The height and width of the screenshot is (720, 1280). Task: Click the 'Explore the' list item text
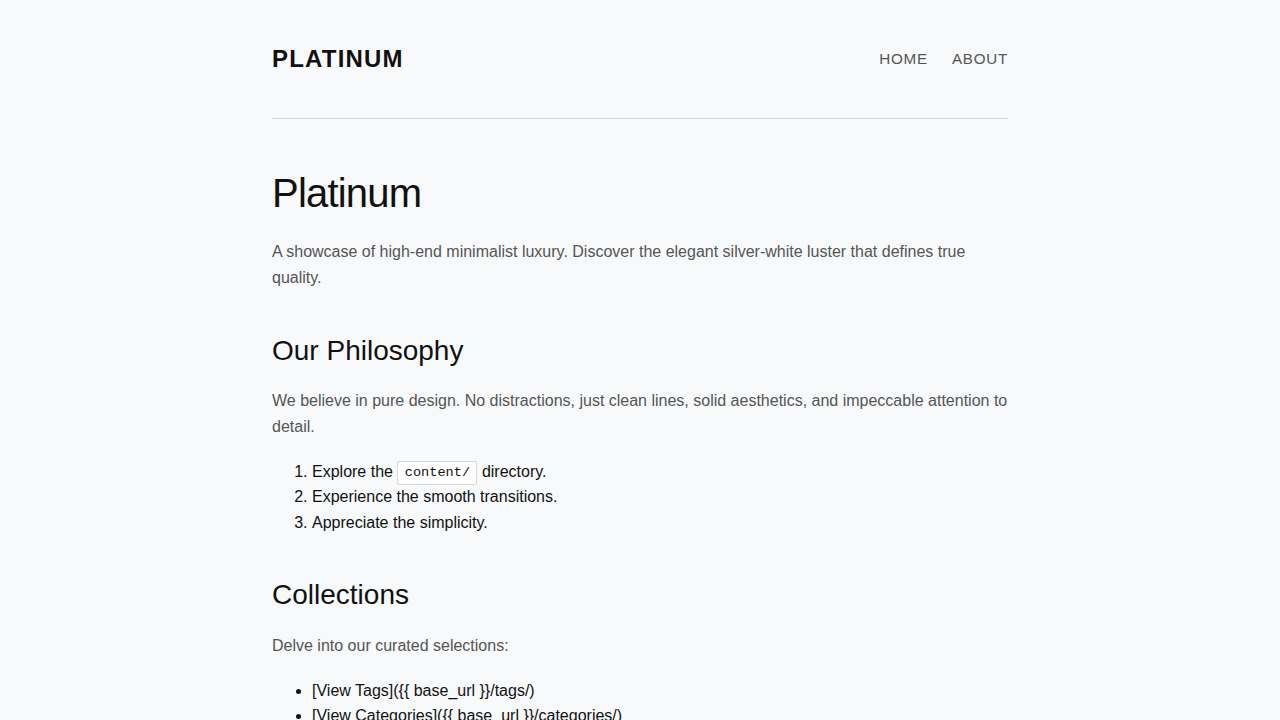coord(352,472)
